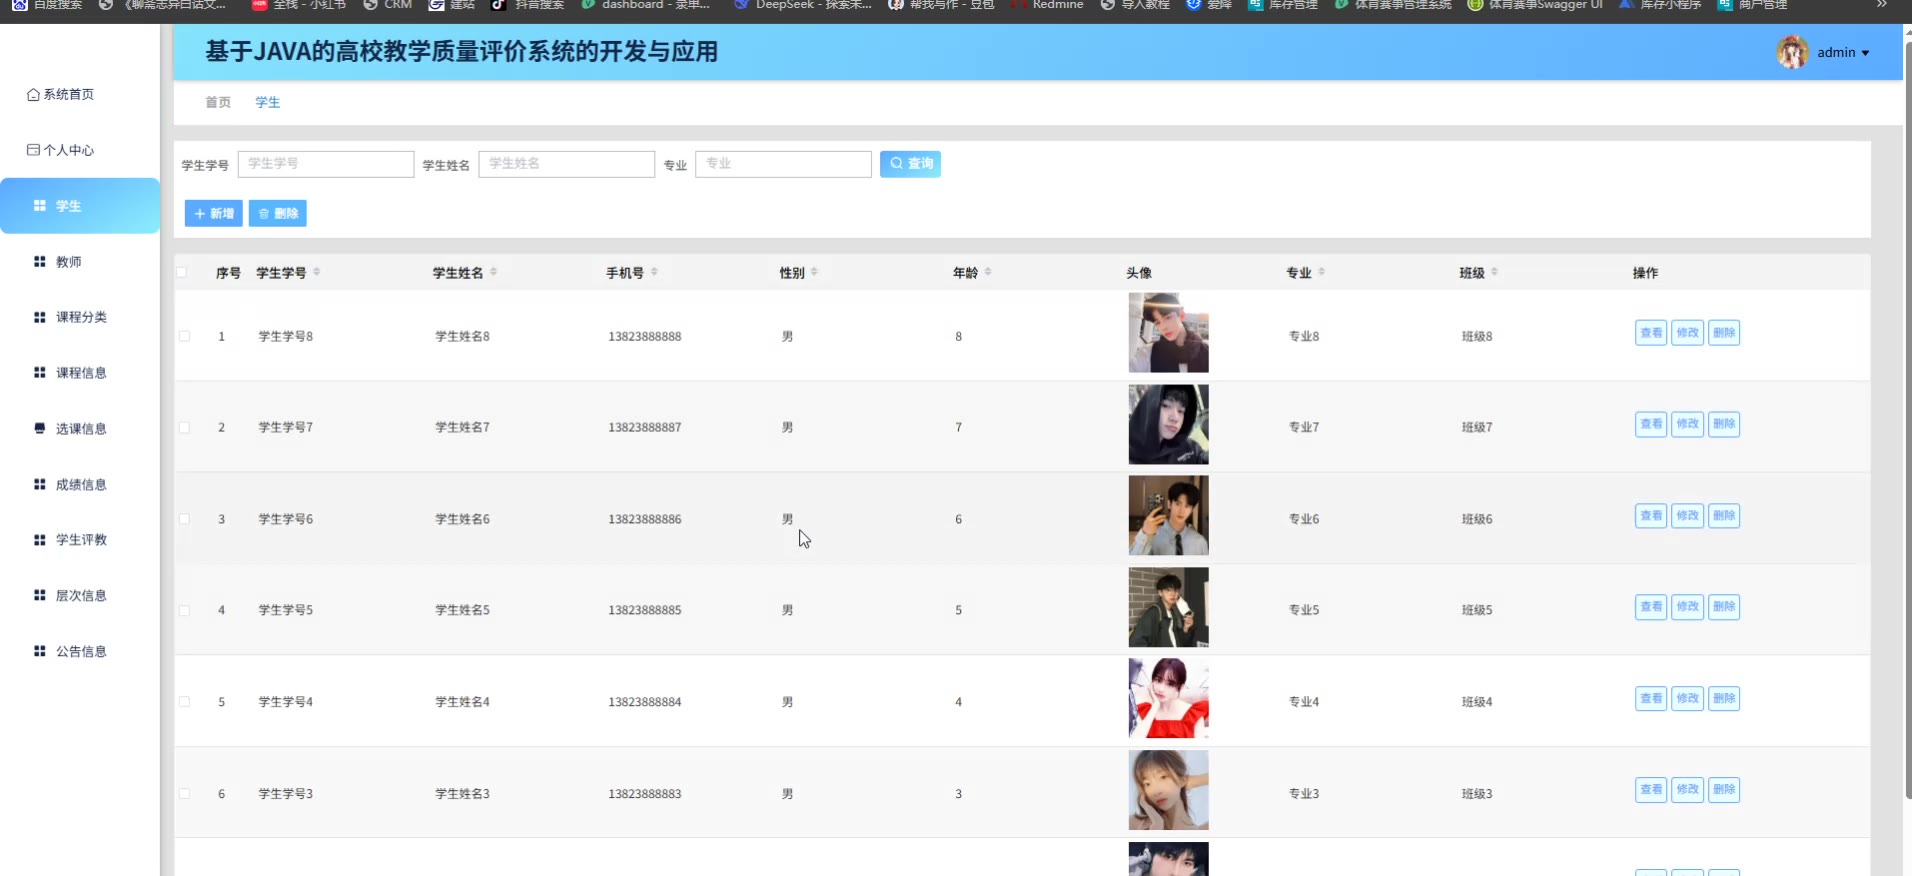Click 删除 in the 学生学号5 row

1724,607
